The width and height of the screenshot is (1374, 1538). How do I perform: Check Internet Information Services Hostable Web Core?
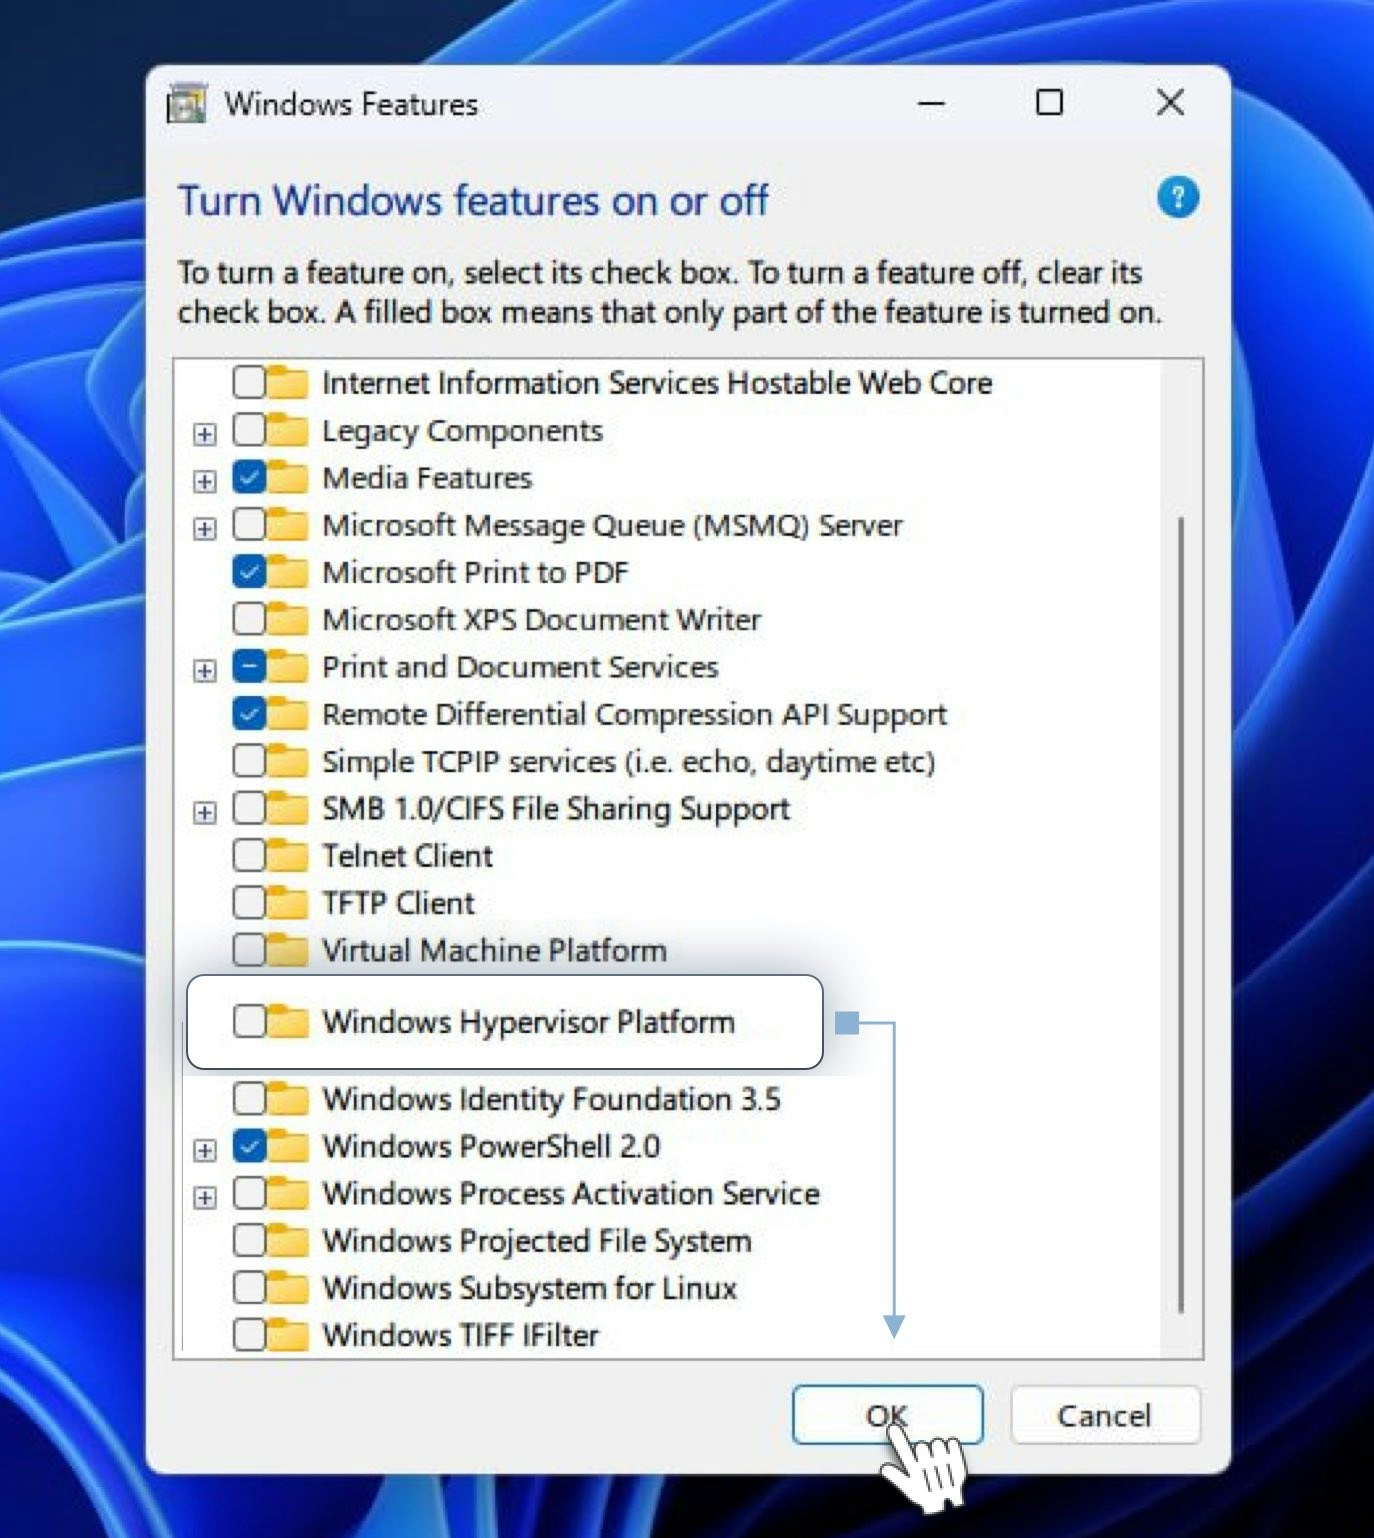(x=248, y=383)
